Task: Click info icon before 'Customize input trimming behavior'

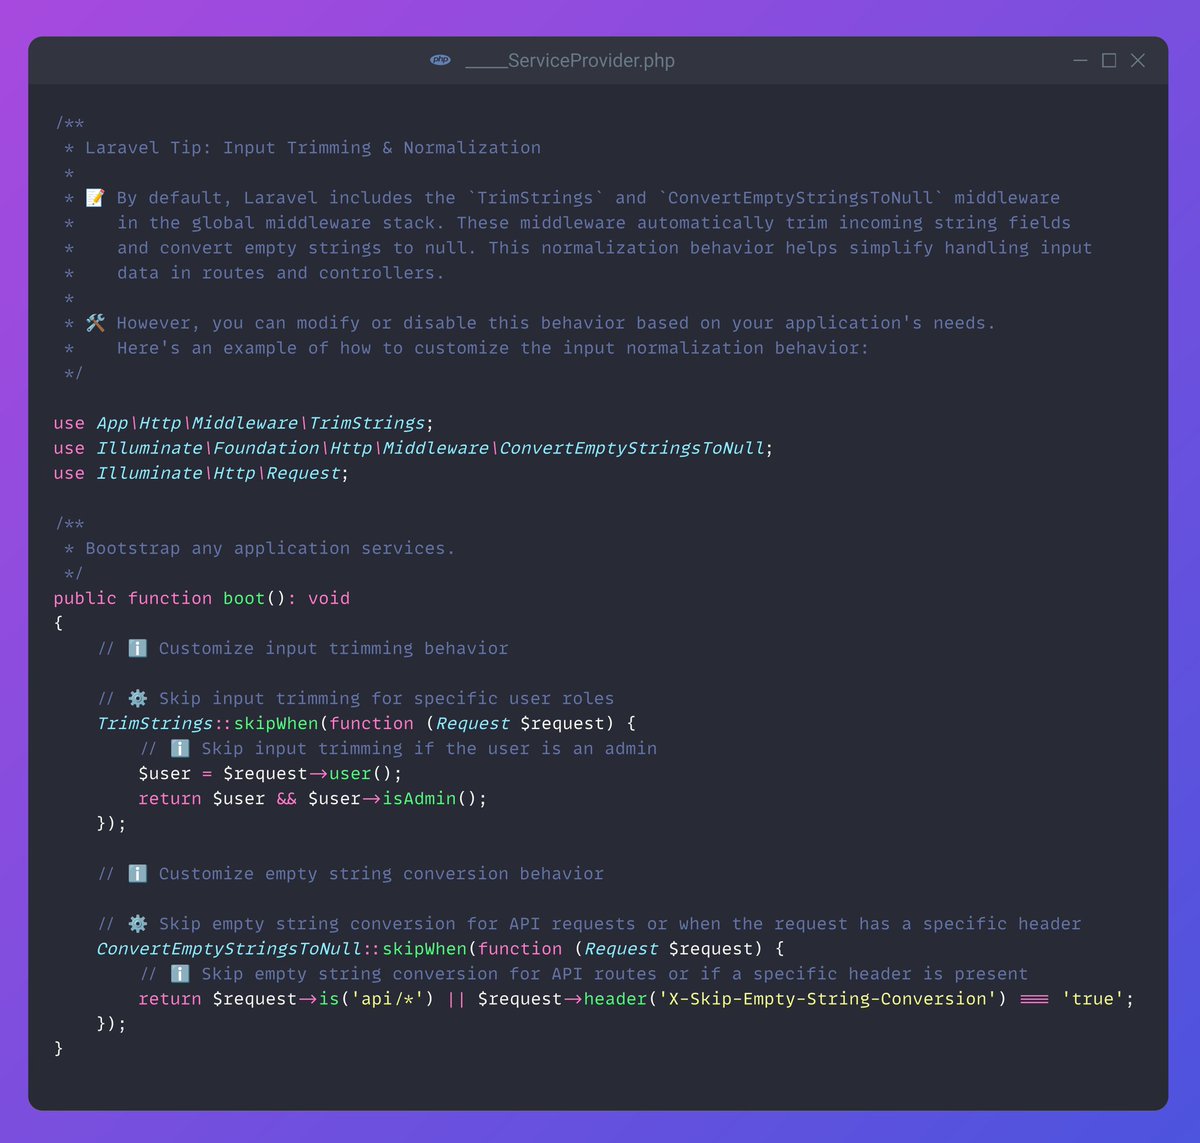Action: (x=138, y=648)
